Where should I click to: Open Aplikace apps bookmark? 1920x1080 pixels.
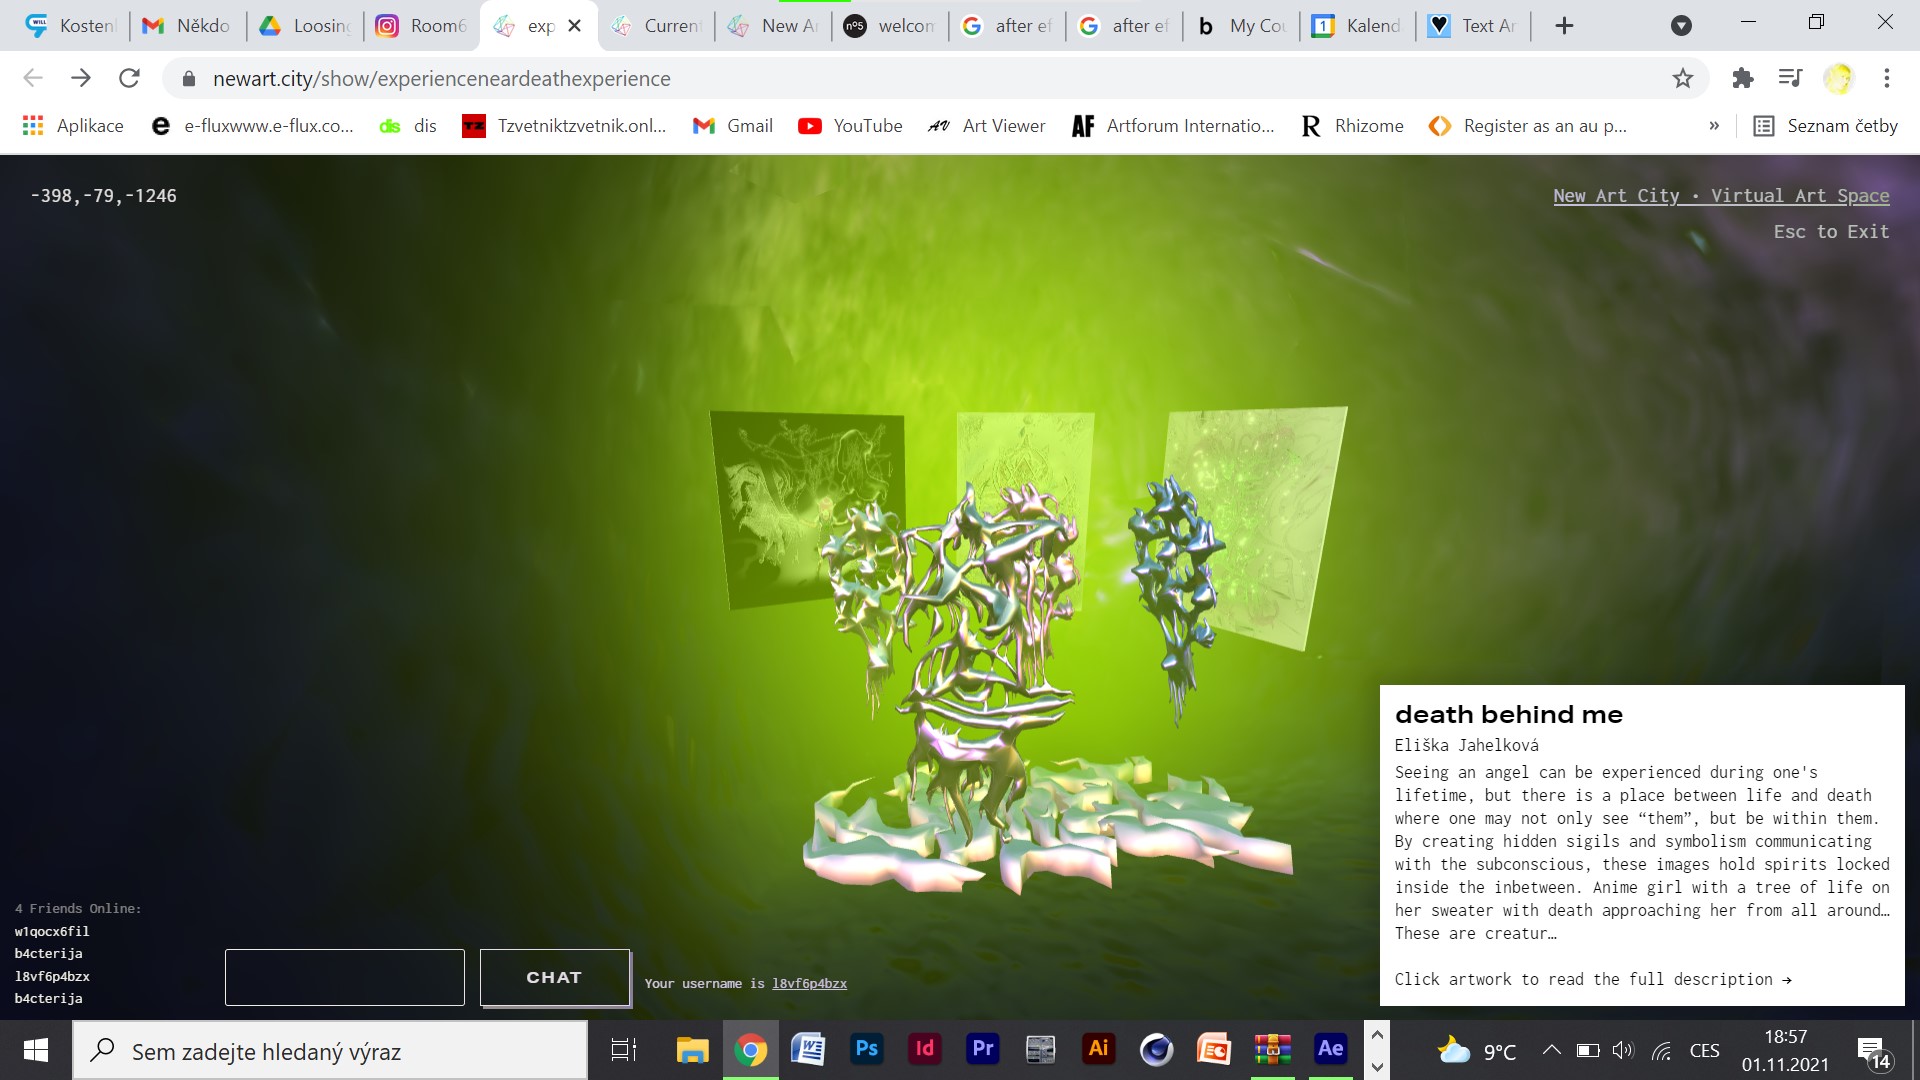point(73,126)
